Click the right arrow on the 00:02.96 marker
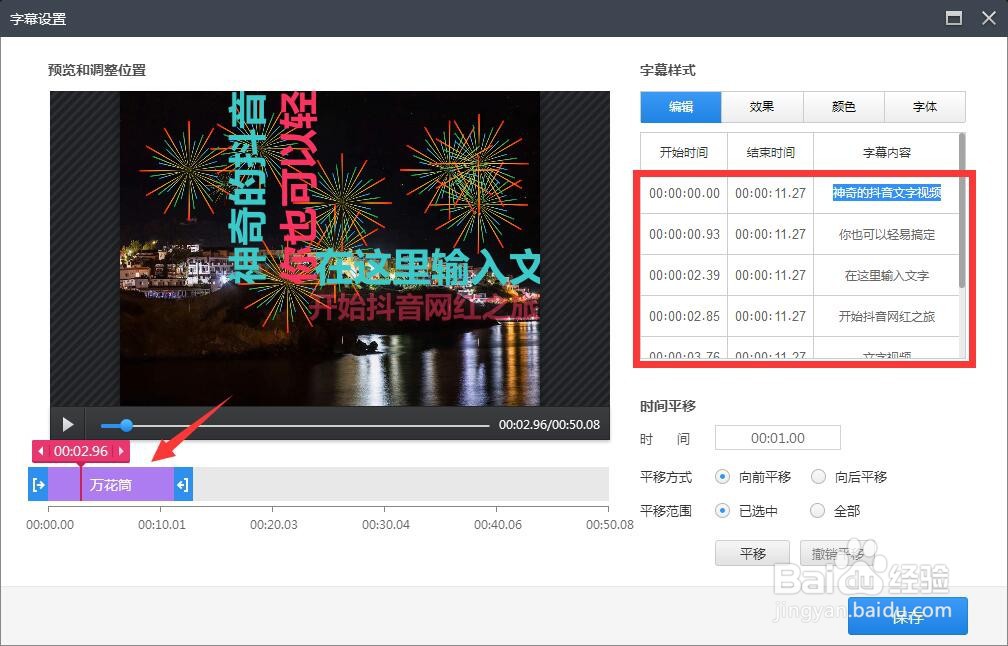1008x646 pixels. click(120, 451)
